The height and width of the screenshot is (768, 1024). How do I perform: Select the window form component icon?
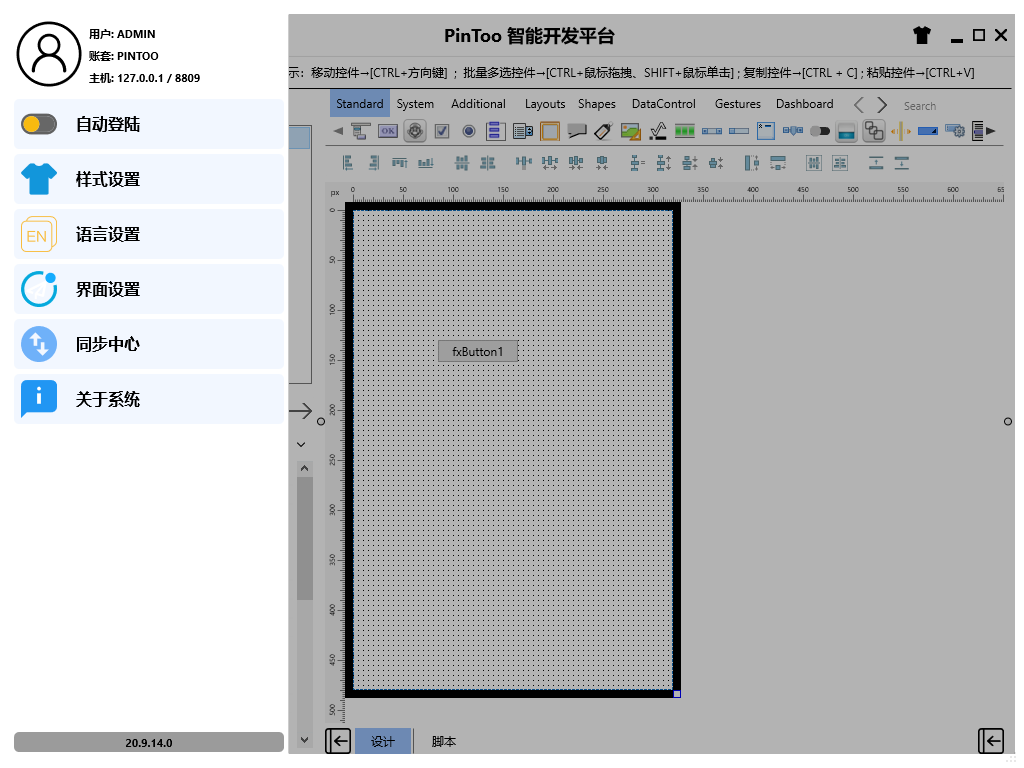[765, 131]
